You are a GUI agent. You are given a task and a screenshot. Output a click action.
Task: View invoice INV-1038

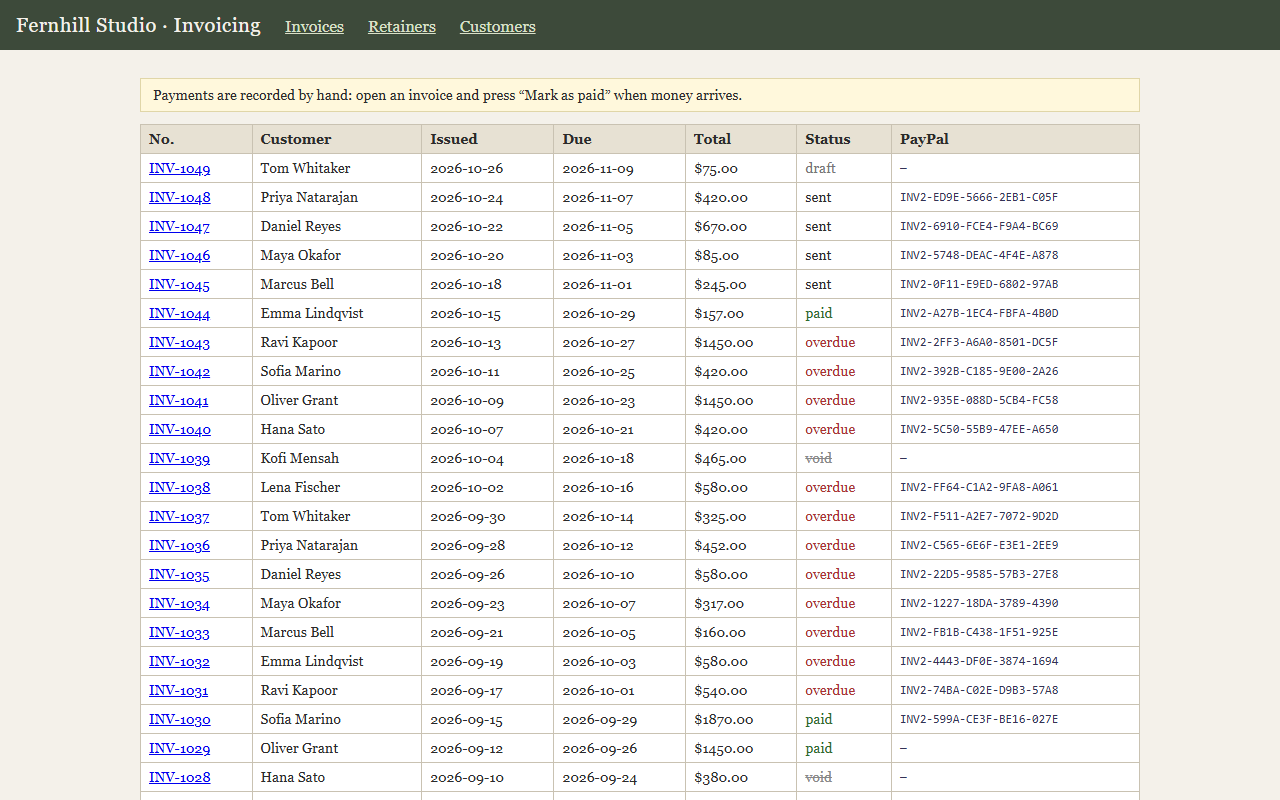(180, 488)
